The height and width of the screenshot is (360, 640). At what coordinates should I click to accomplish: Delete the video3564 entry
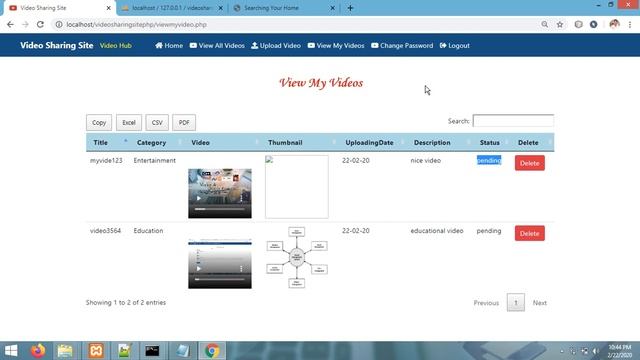(530, 233)
